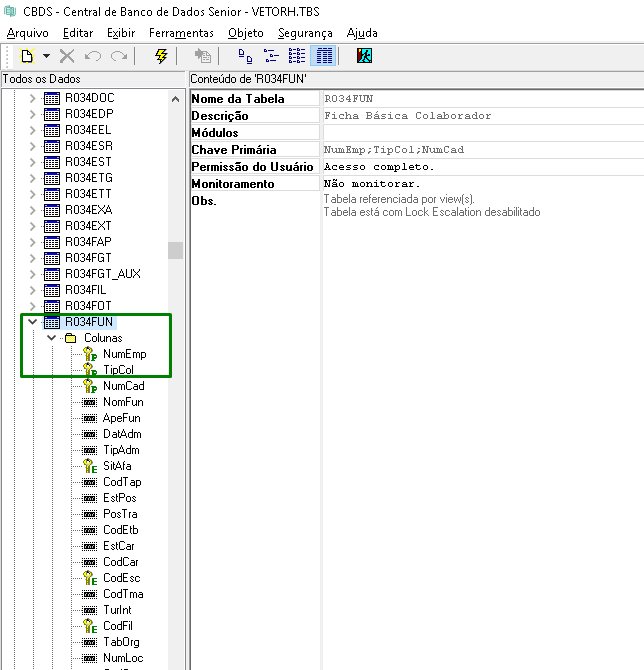Toggle the list view mode button
The image size is (644, 670).
point(297,56)
